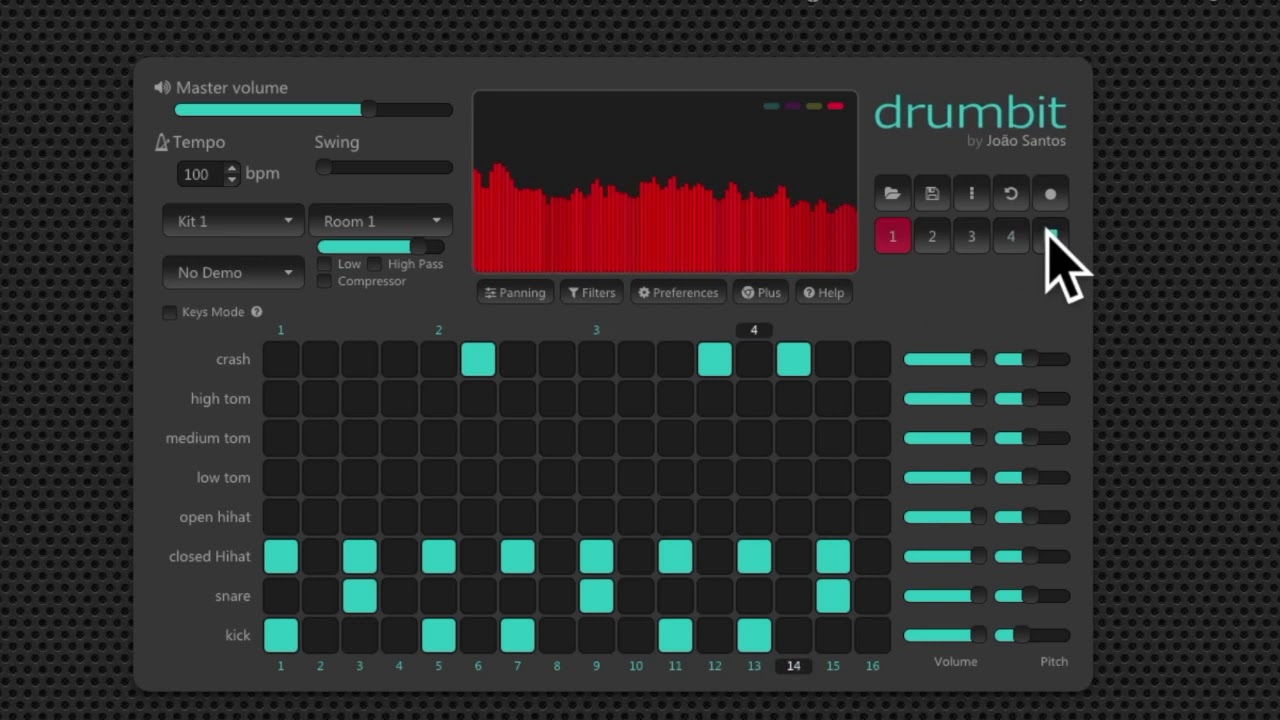The height and width of the screenshot is (720, 1280).
Task: Adjust the Master volume slider
Action: pos(313,110)
